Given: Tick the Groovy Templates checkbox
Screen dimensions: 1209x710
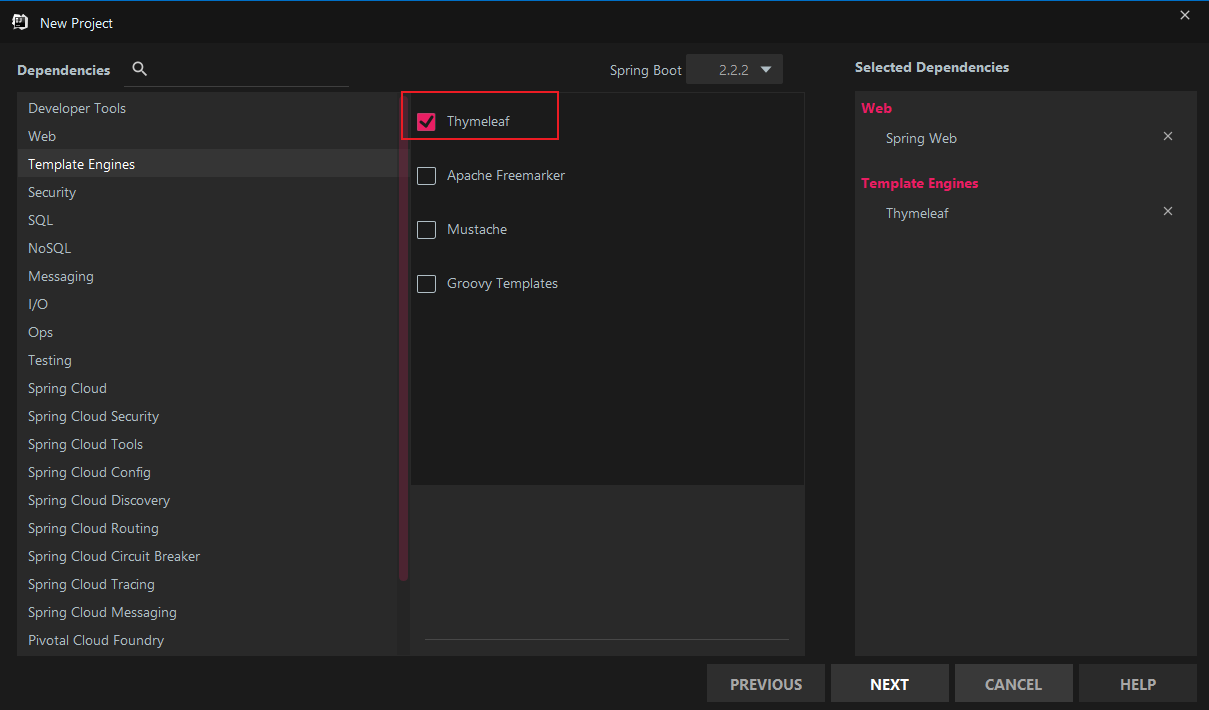Looking at the screenshot, I should point(427,284).
